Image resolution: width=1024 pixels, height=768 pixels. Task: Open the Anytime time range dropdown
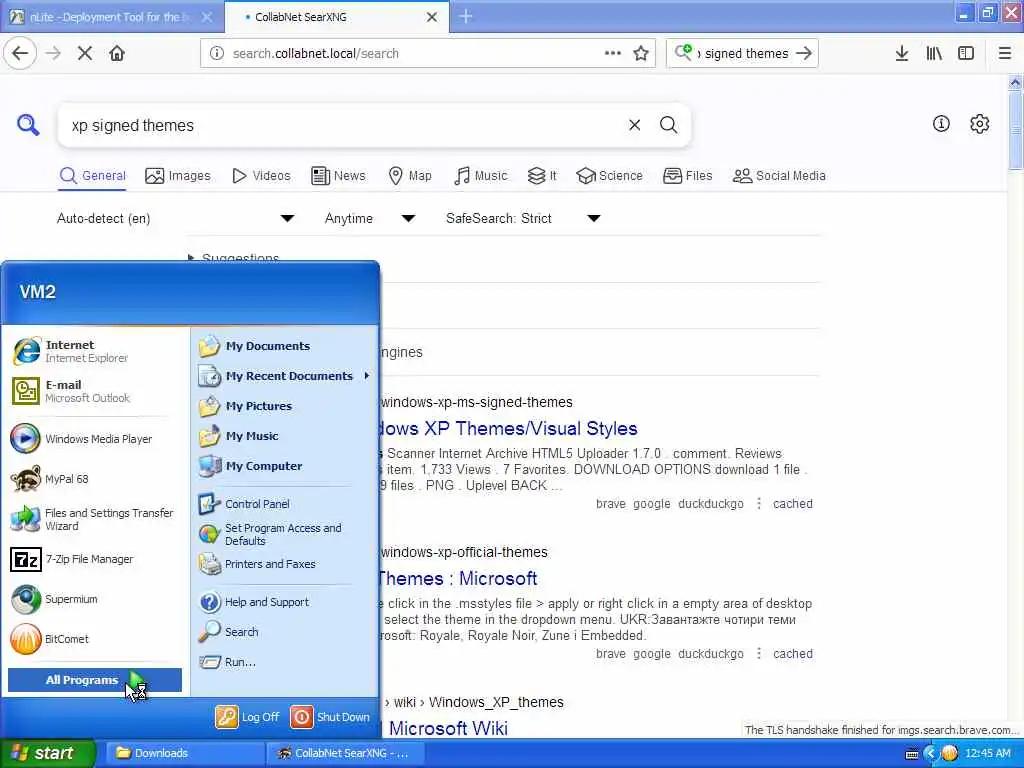(x=370, y=218)
